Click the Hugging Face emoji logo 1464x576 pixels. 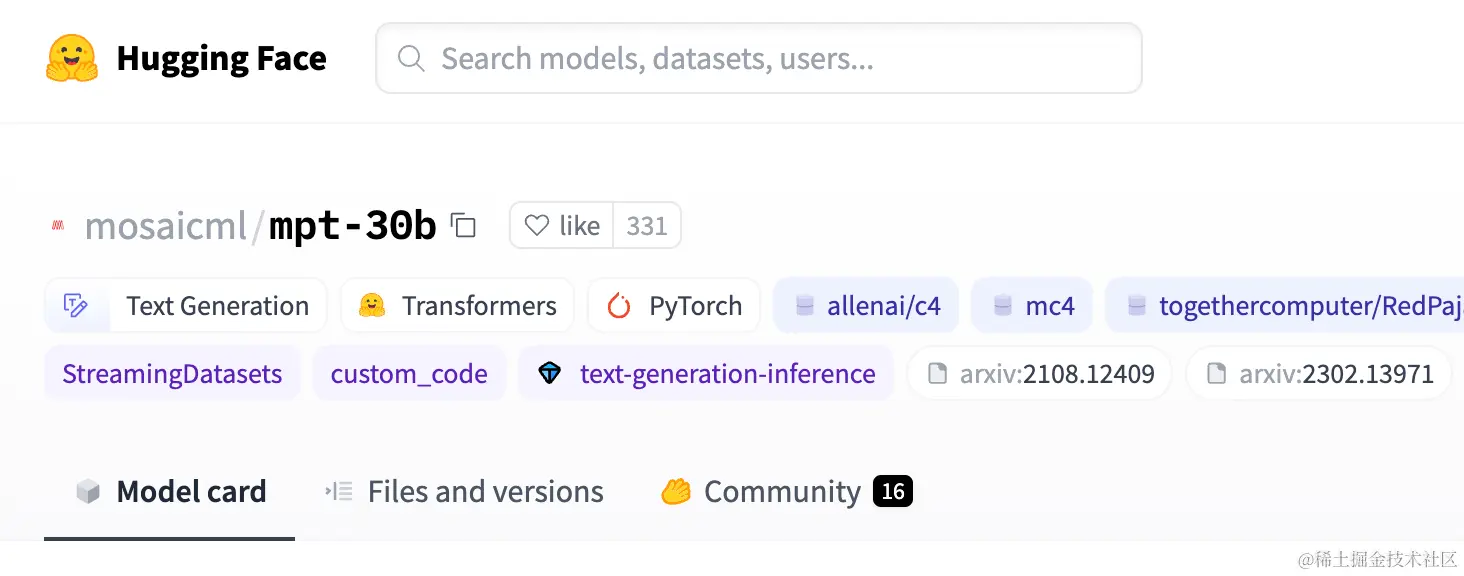(72, 58)
